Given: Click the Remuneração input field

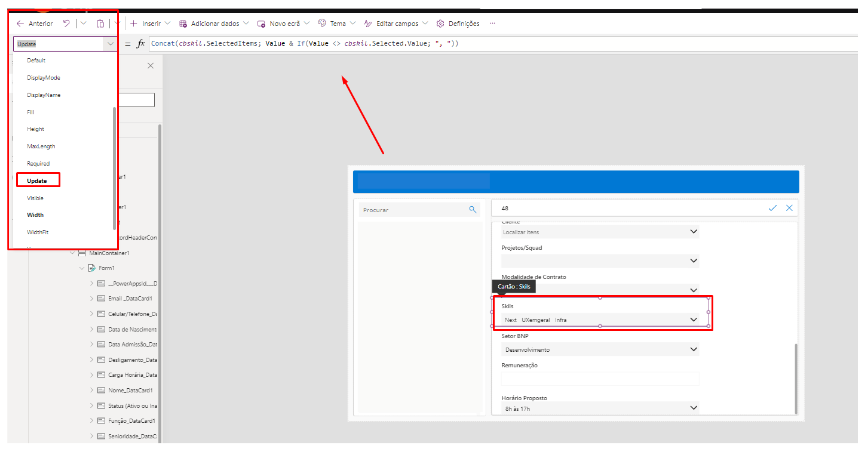Looking at the screenshot, I should [600, 380].
